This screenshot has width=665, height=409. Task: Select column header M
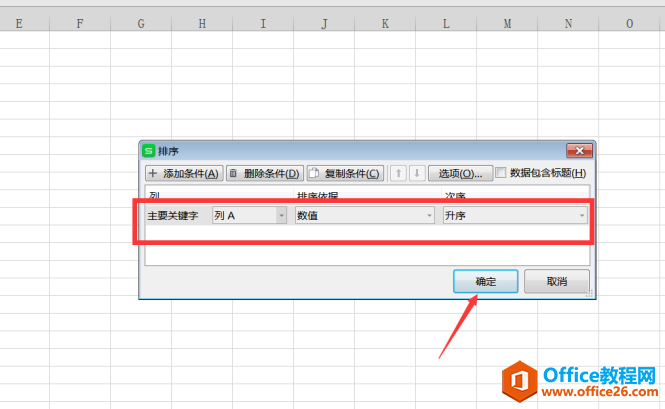point(507,24)
